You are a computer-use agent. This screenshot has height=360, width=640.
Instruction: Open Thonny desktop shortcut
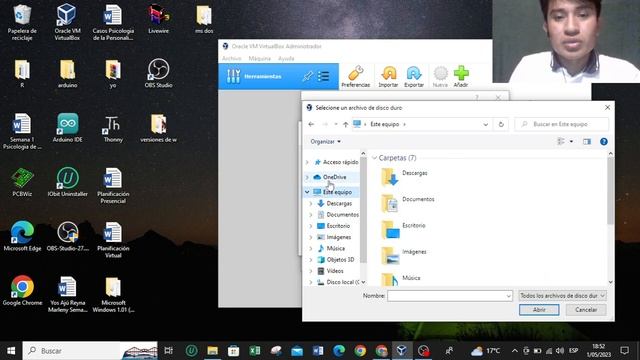point(113,129)
